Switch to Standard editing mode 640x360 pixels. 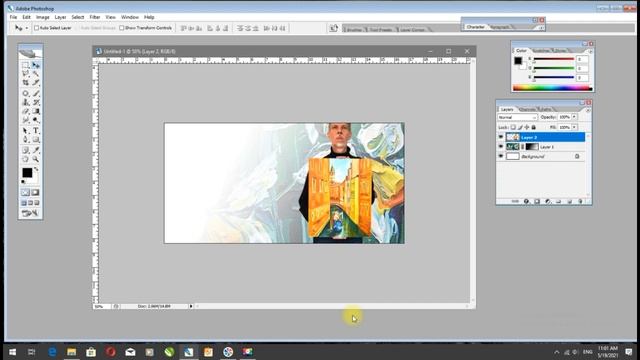click(25, 192)
